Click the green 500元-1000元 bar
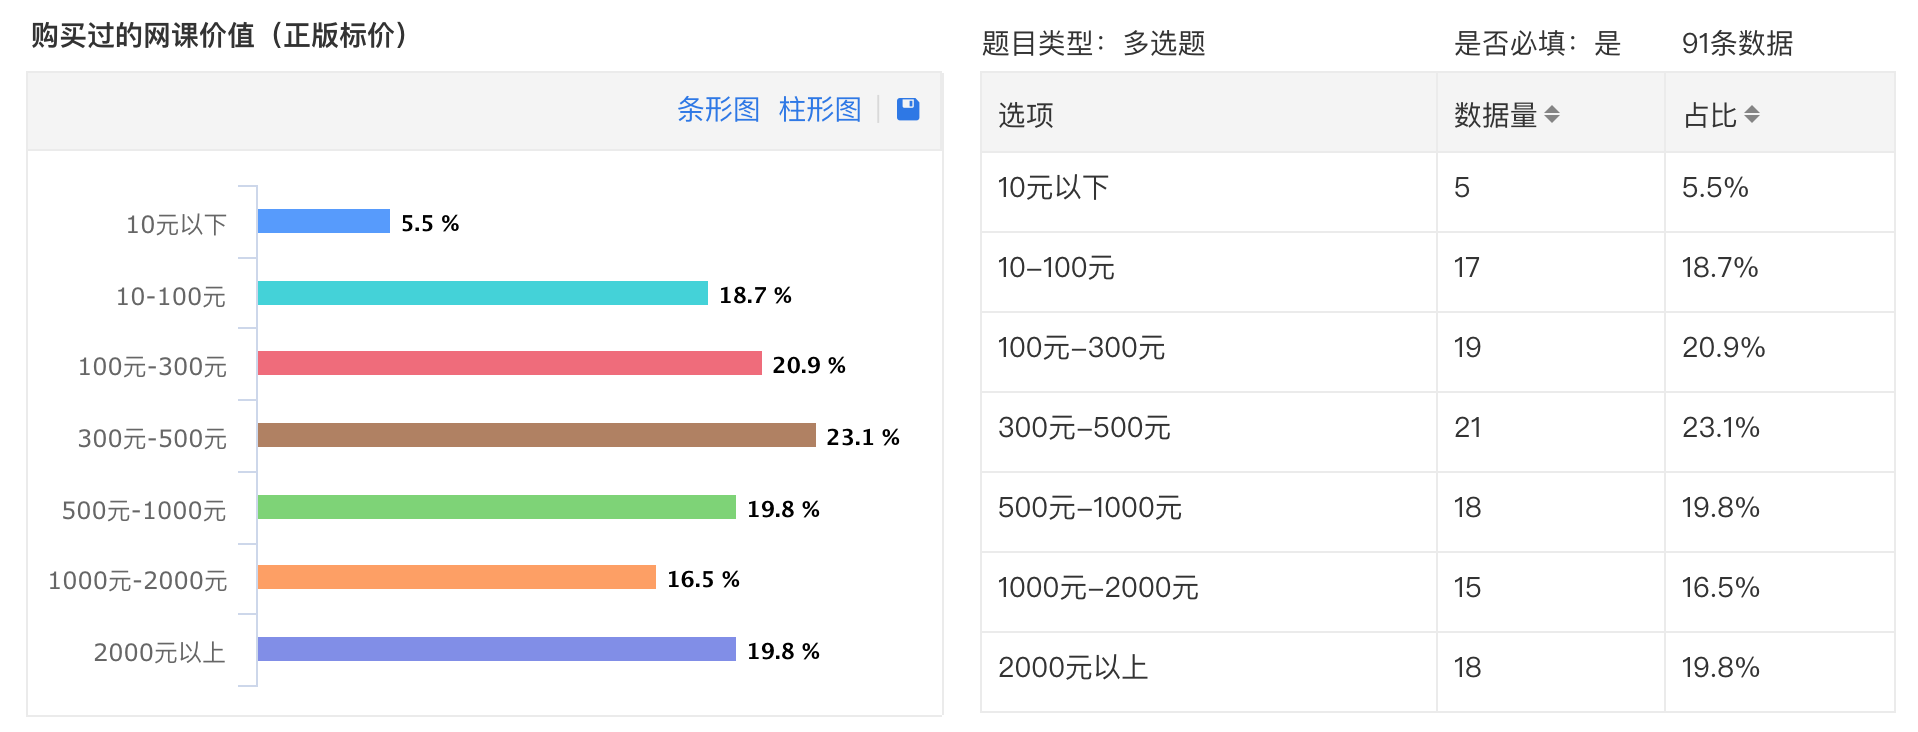 (497, 507)
